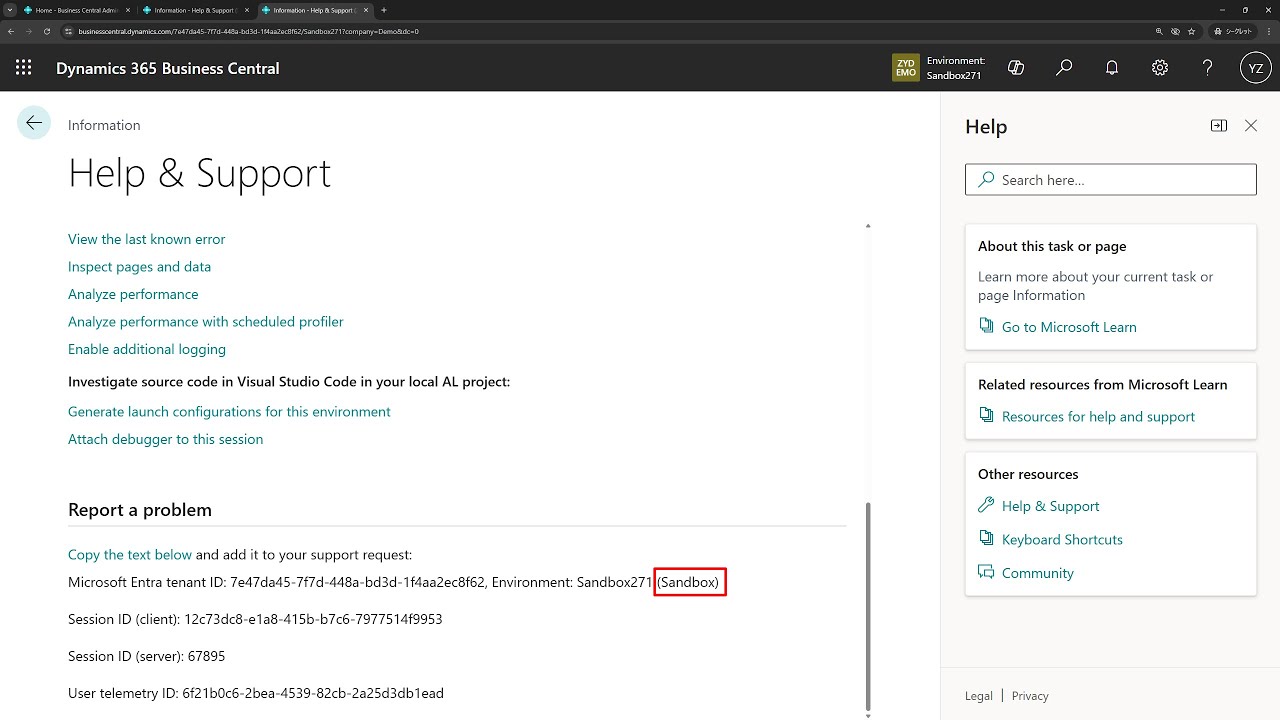Close the Help pane

click(x=1251, y=126)
